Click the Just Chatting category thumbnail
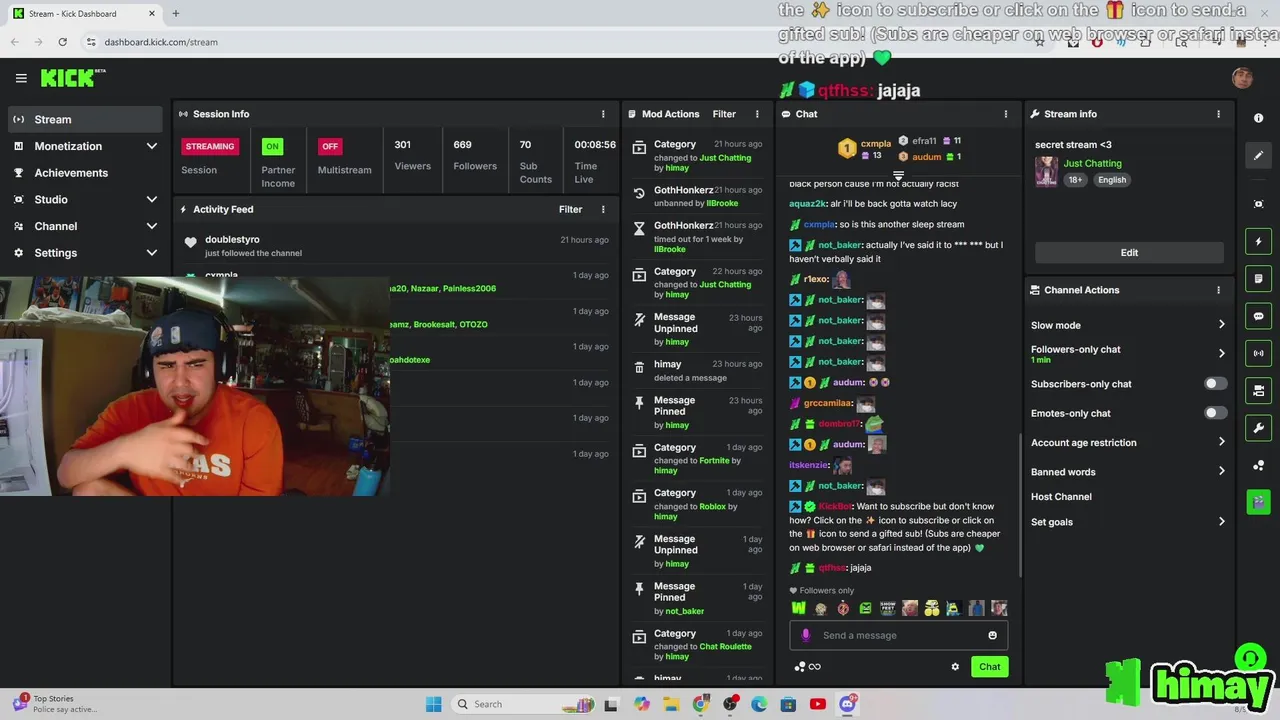1280x720 pixels. [1046, 171]
